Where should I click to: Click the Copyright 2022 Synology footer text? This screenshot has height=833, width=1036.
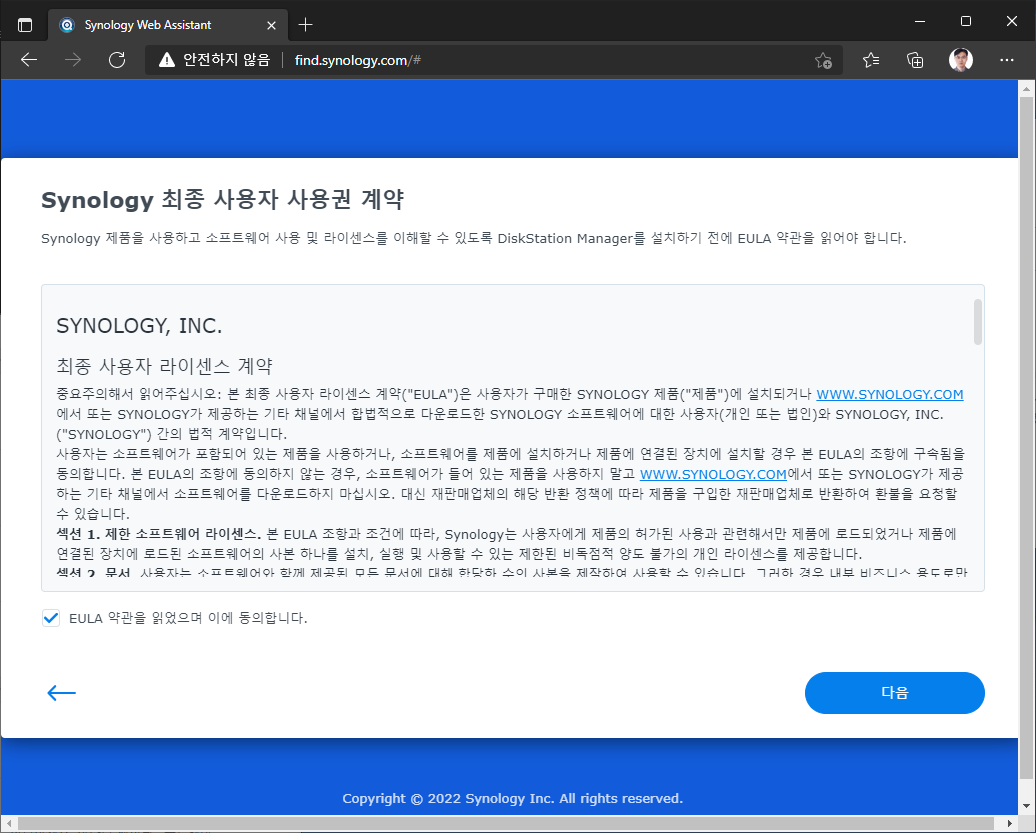pos(513,798)
